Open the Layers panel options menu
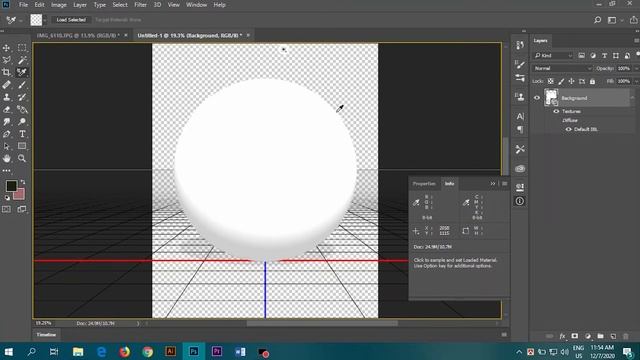The height and width of the screenshot is (360, 640). pyautogui.click(x=636, y=40)
